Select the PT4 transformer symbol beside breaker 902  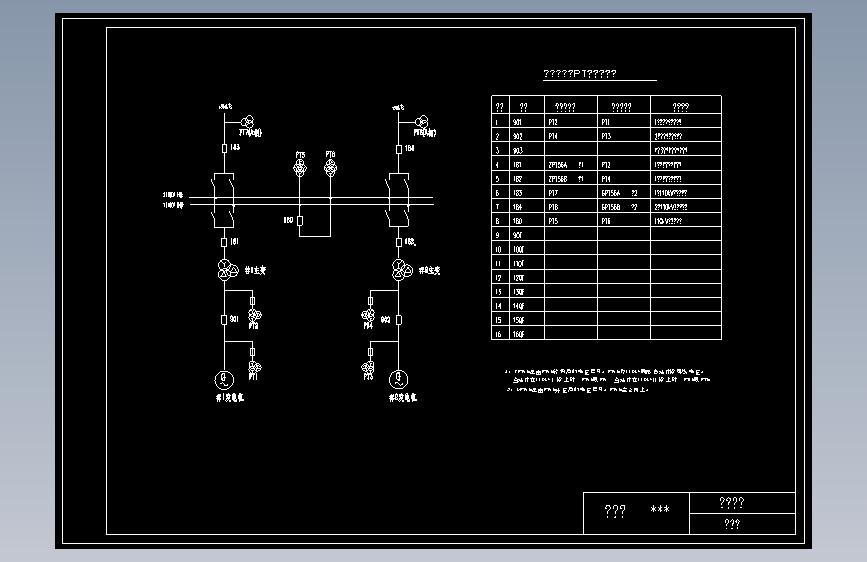click(x=368, y=315)
